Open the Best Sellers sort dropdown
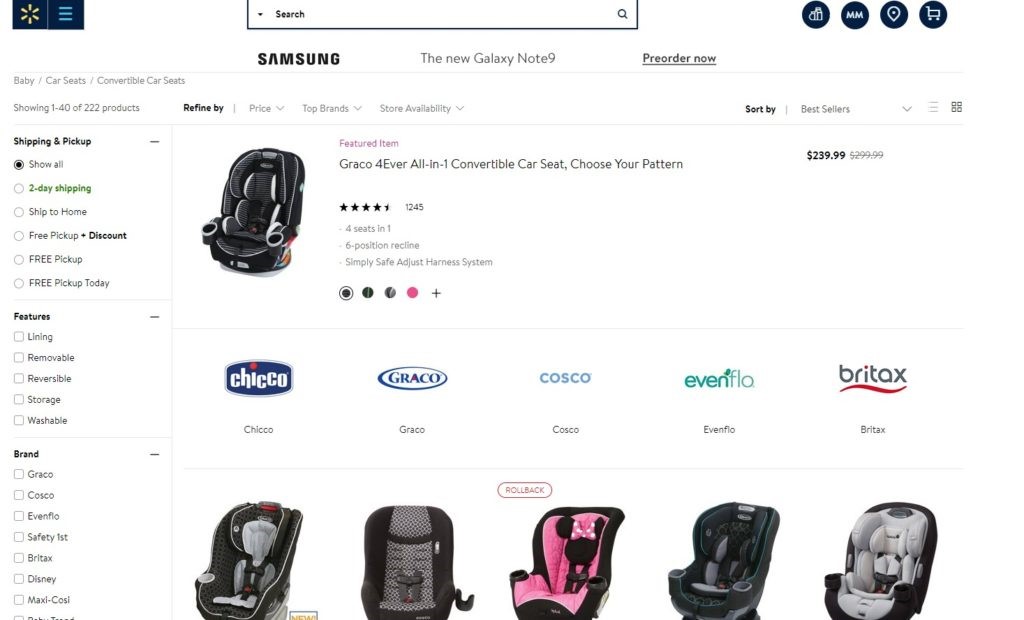The image size is (1024, 620). 856,109
